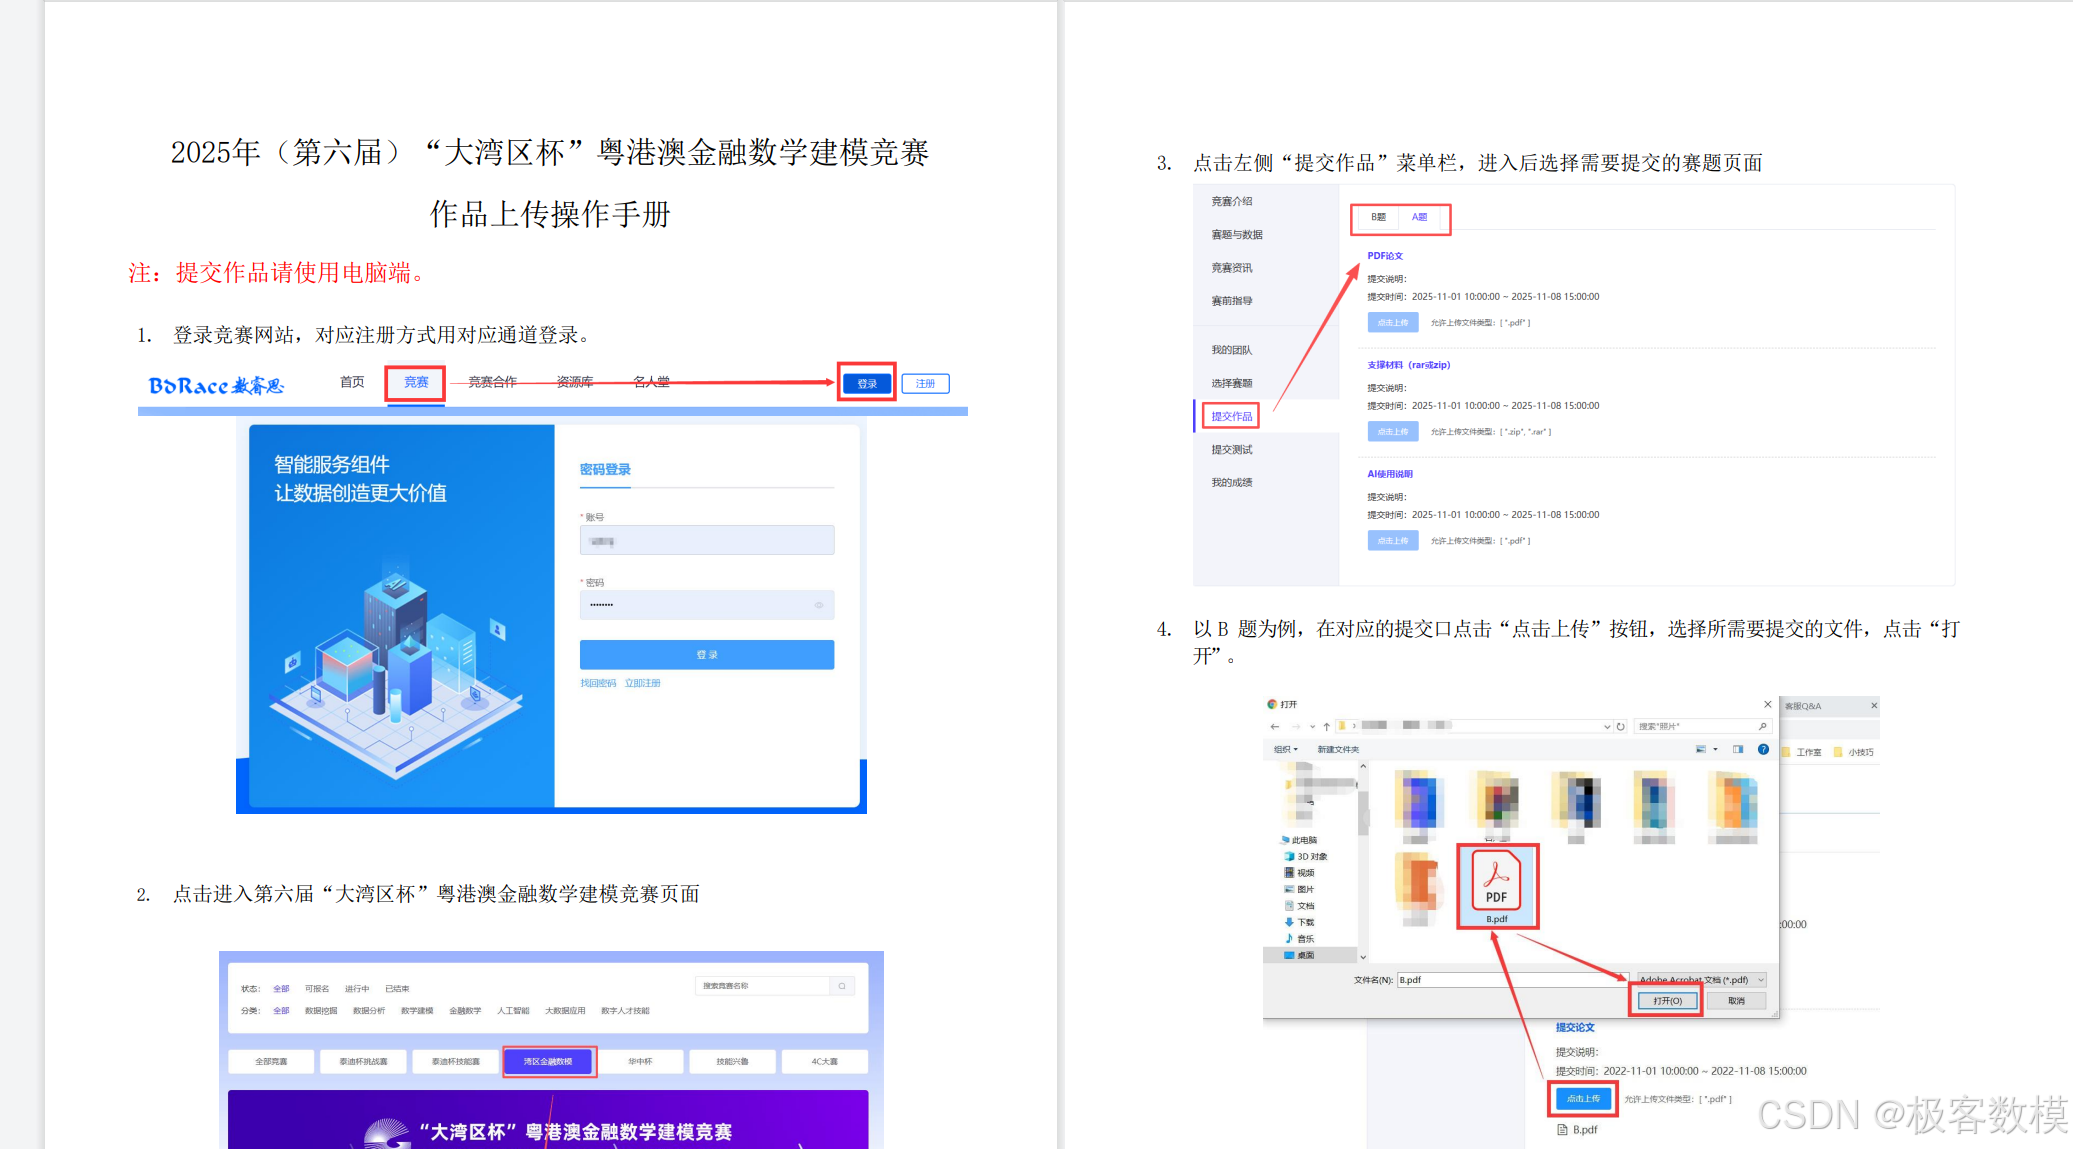Click the blue help question mark icon
This screenshot has width=2073, height=1149.
pos(1763,749)
